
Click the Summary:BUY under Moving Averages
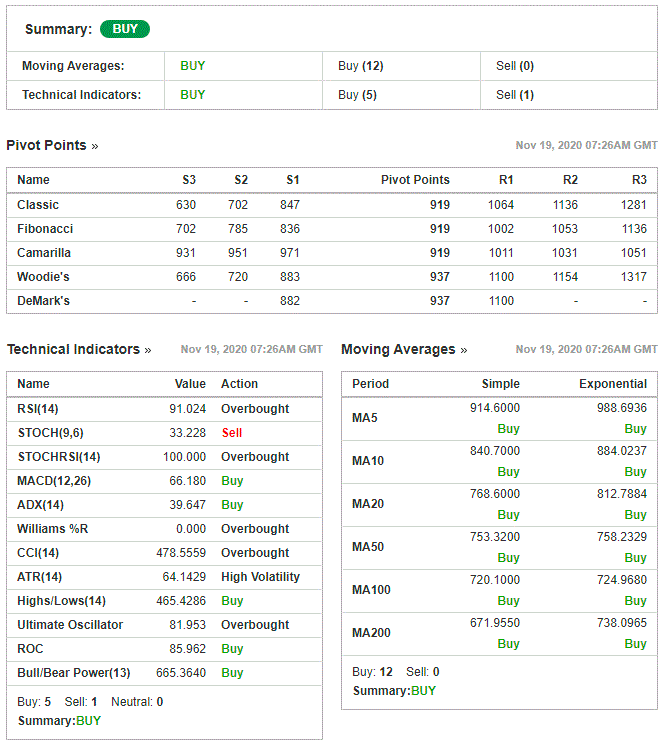point(394,691)
